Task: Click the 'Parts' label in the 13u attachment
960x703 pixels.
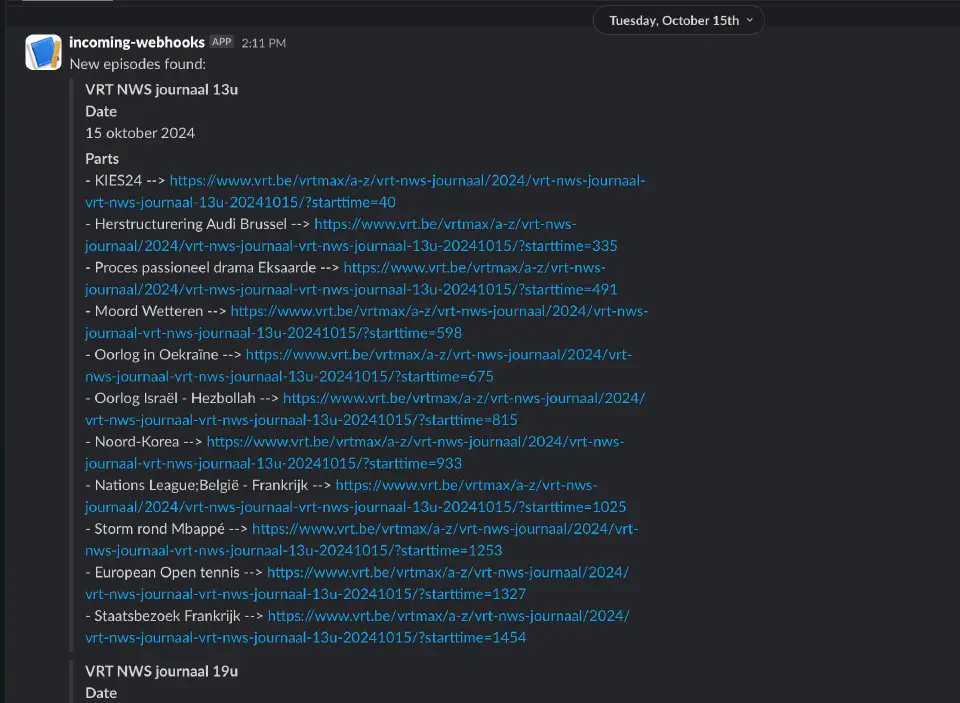Action: coord(102,159)
